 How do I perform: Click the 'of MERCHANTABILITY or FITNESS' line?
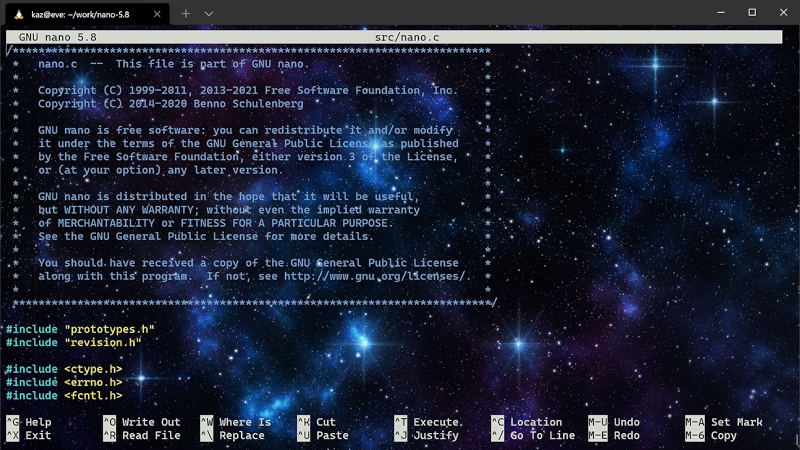tap(216, 223)
